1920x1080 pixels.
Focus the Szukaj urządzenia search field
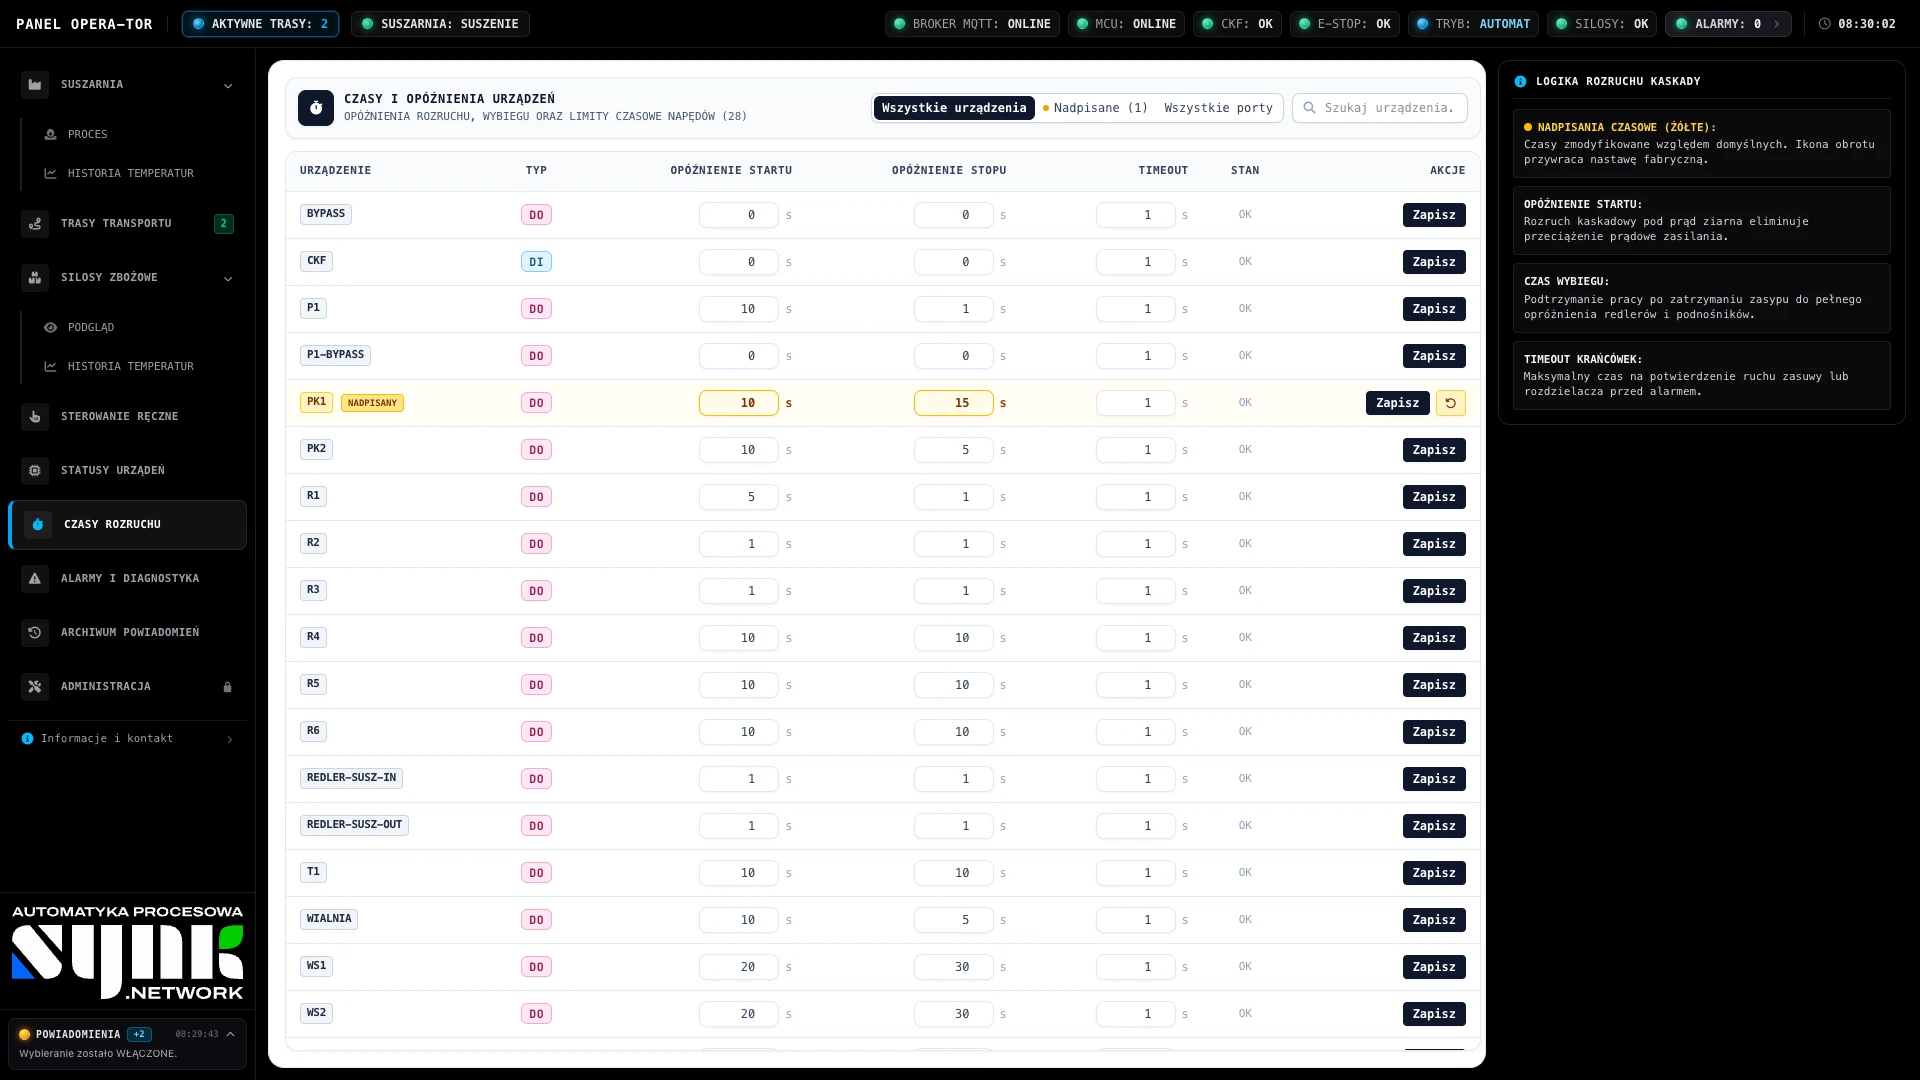pyautogui.click(x=1380, y=108)
